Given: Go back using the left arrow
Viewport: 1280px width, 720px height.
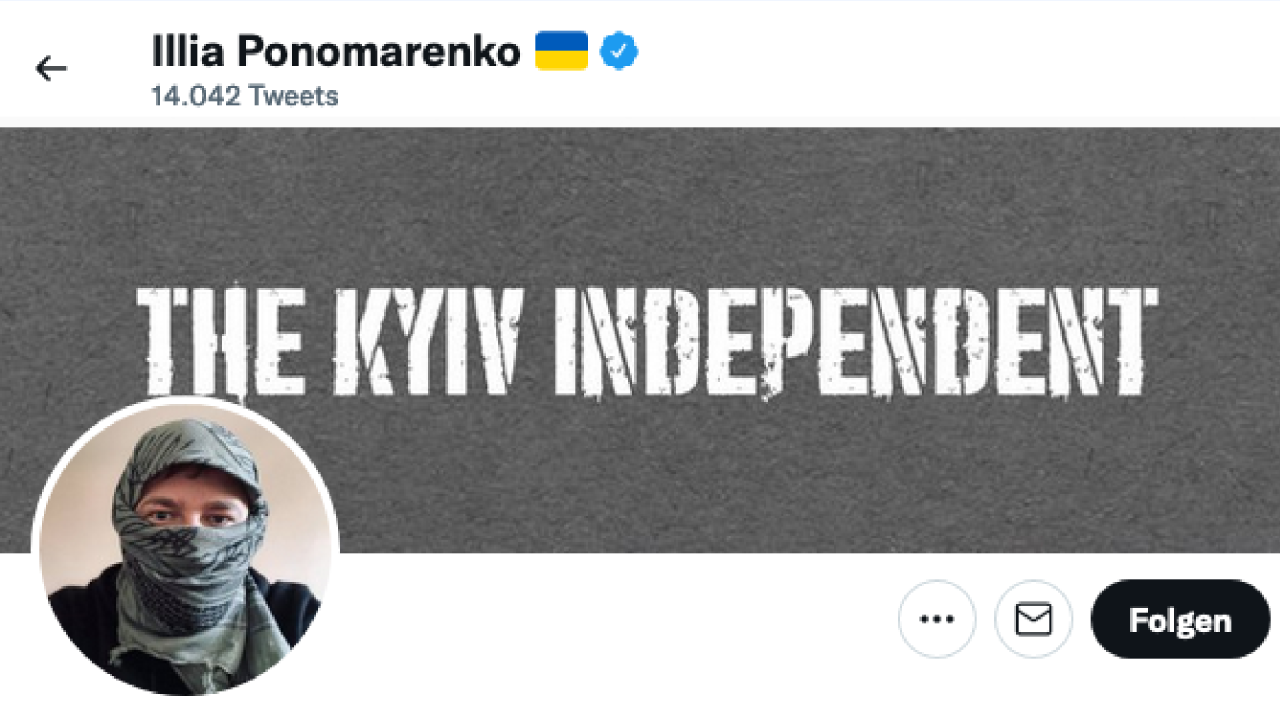Looking at the screenshot, I should (x=51, y=68).
